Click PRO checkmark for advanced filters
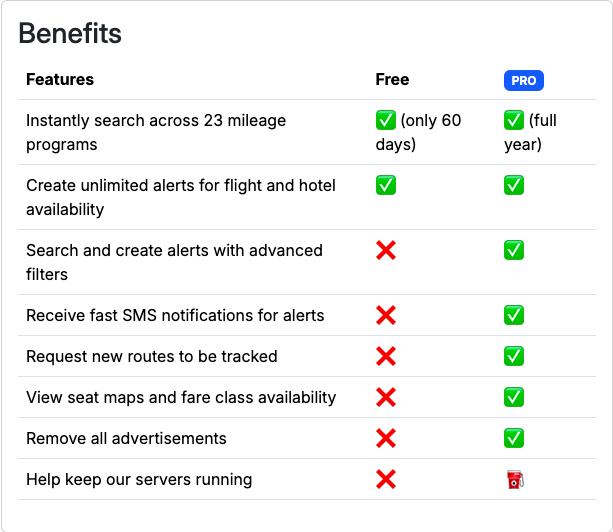Image resolution: width=613 pixels, height=532 pixels. click(514, 251)
